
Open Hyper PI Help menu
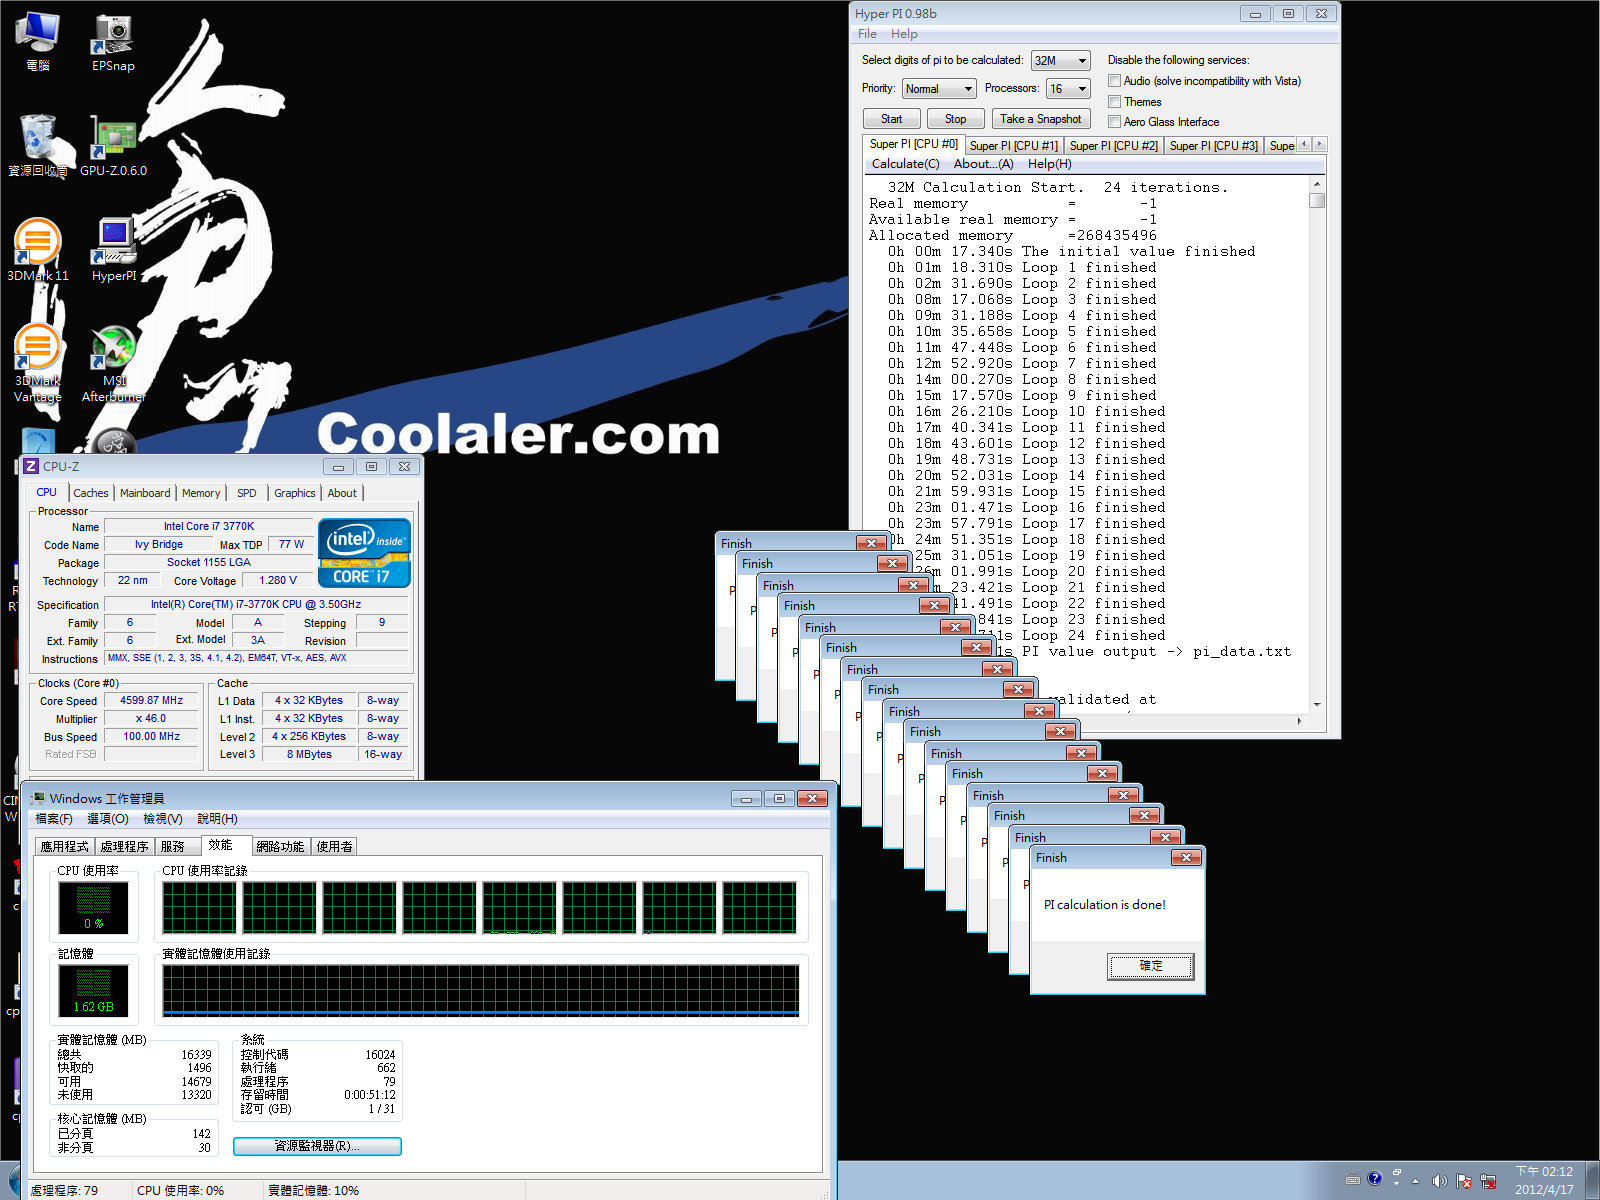(x=904, y=34)
